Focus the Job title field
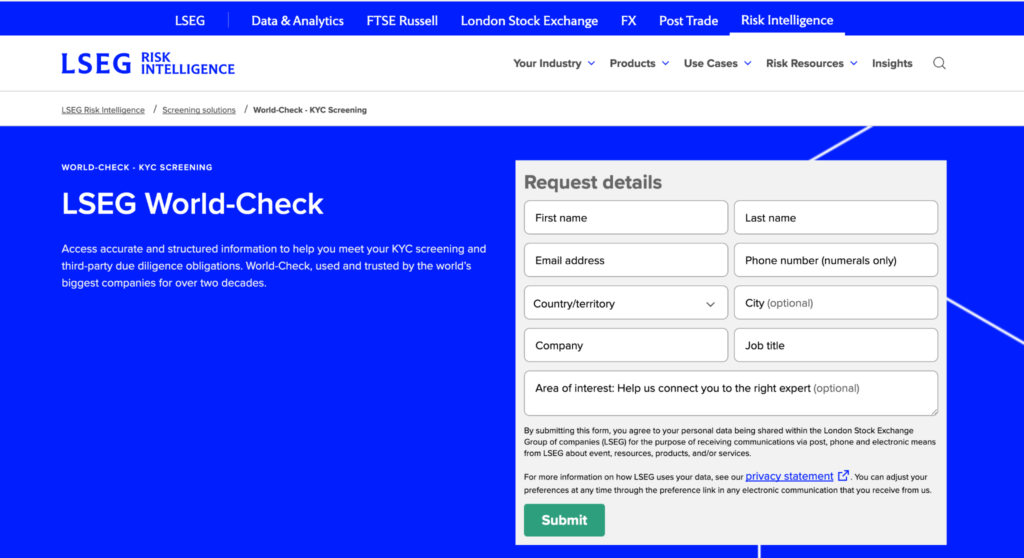Screen dimensions: 1024x558 pos(836,345)
